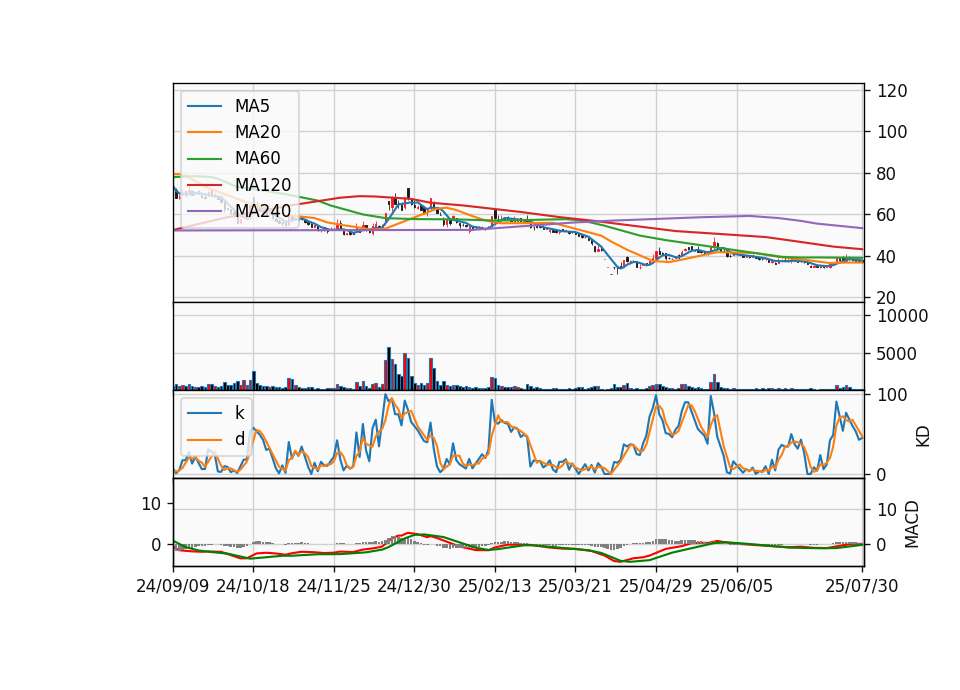Click the MA240 legend label
Viewport: 960px width, 690px height.
263,211
